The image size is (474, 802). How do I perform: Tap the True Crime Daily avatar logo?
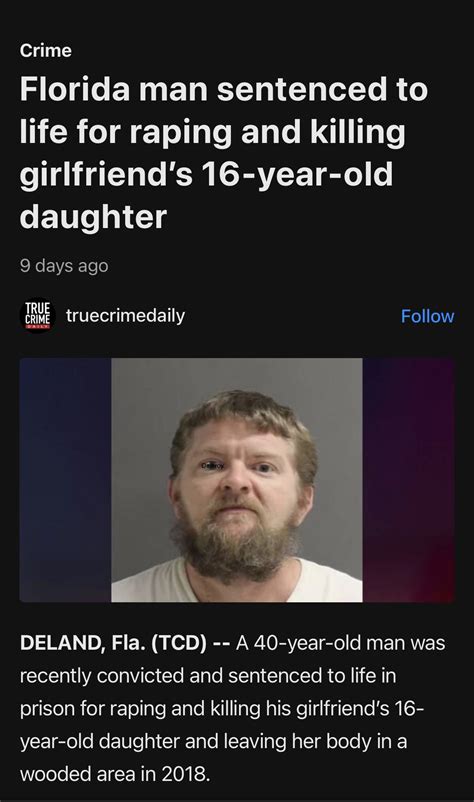point(38,316)
